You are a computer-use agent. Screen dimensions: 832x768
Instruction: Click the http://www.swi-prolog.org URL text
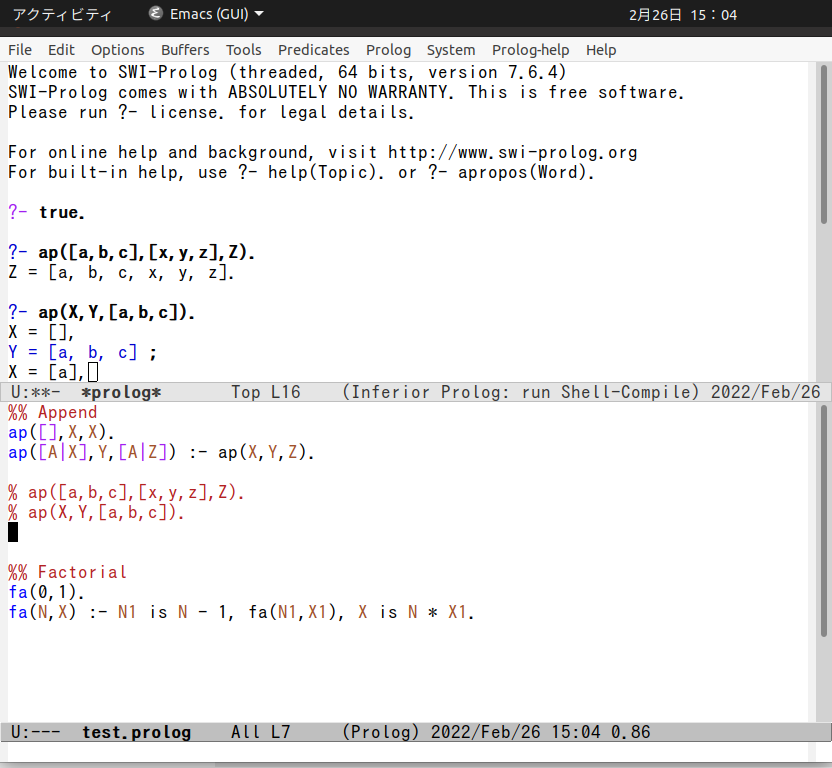[513, 152]
